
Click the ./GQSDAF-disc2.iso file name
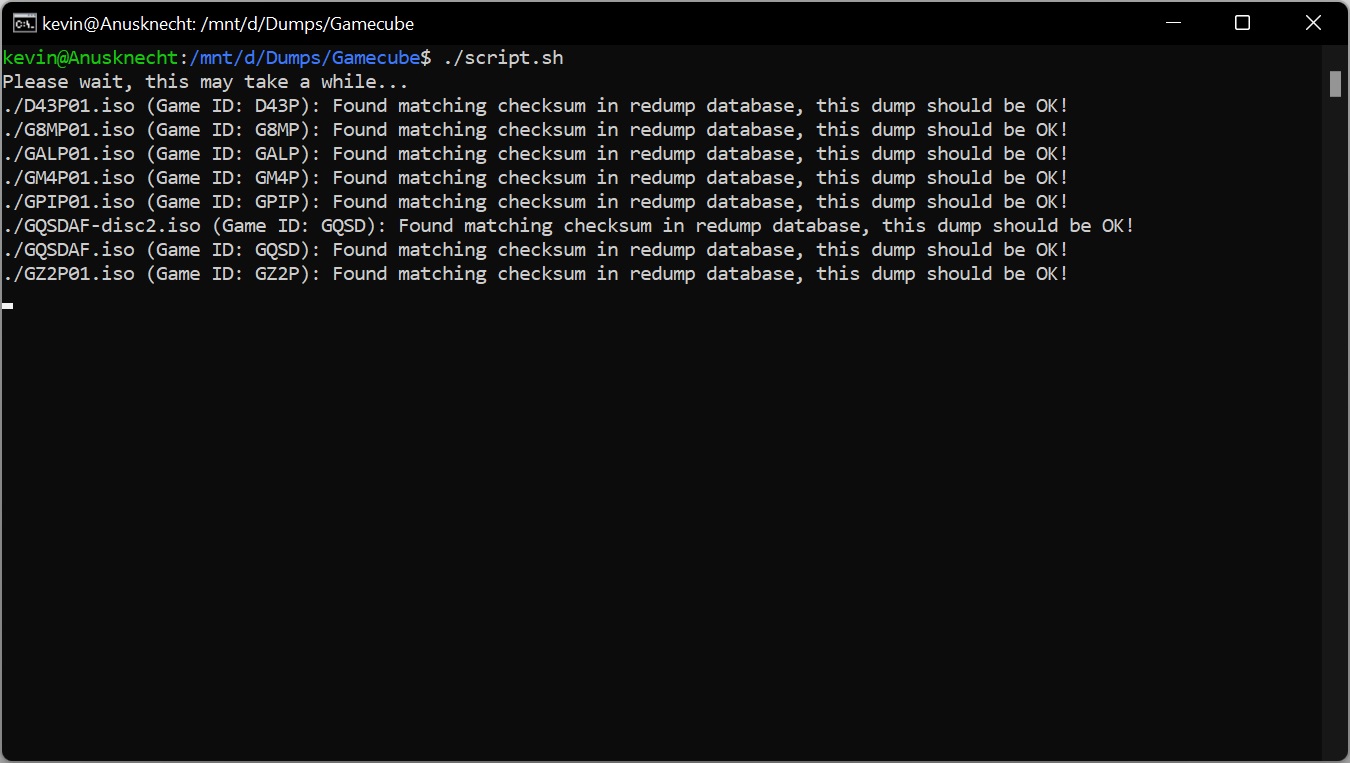pyautogui.click(x=101, y=226)
